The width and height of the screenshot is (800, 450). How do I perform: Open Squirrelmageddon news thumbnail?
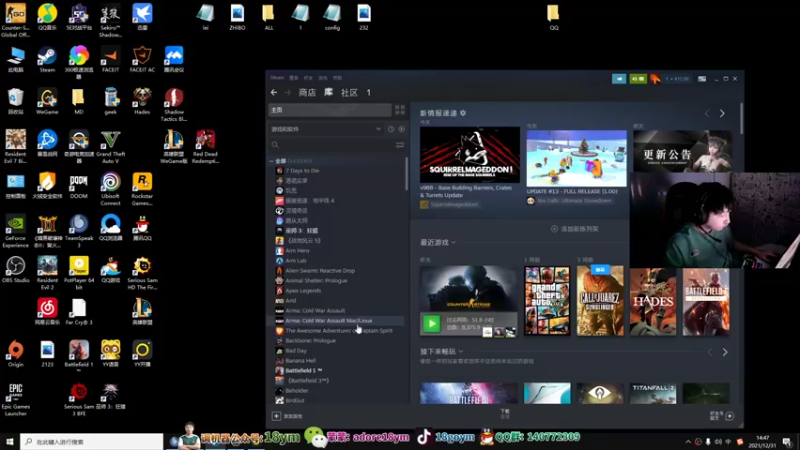[x=469, y=155]
